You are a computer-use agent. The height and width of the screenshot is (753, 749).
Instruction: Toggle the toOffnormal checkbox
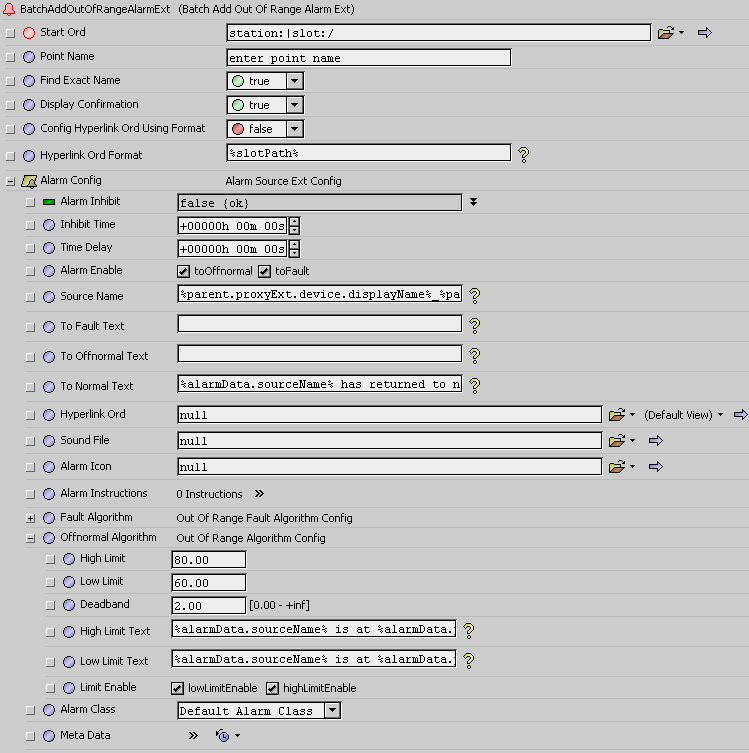click(x=183, y=271)
